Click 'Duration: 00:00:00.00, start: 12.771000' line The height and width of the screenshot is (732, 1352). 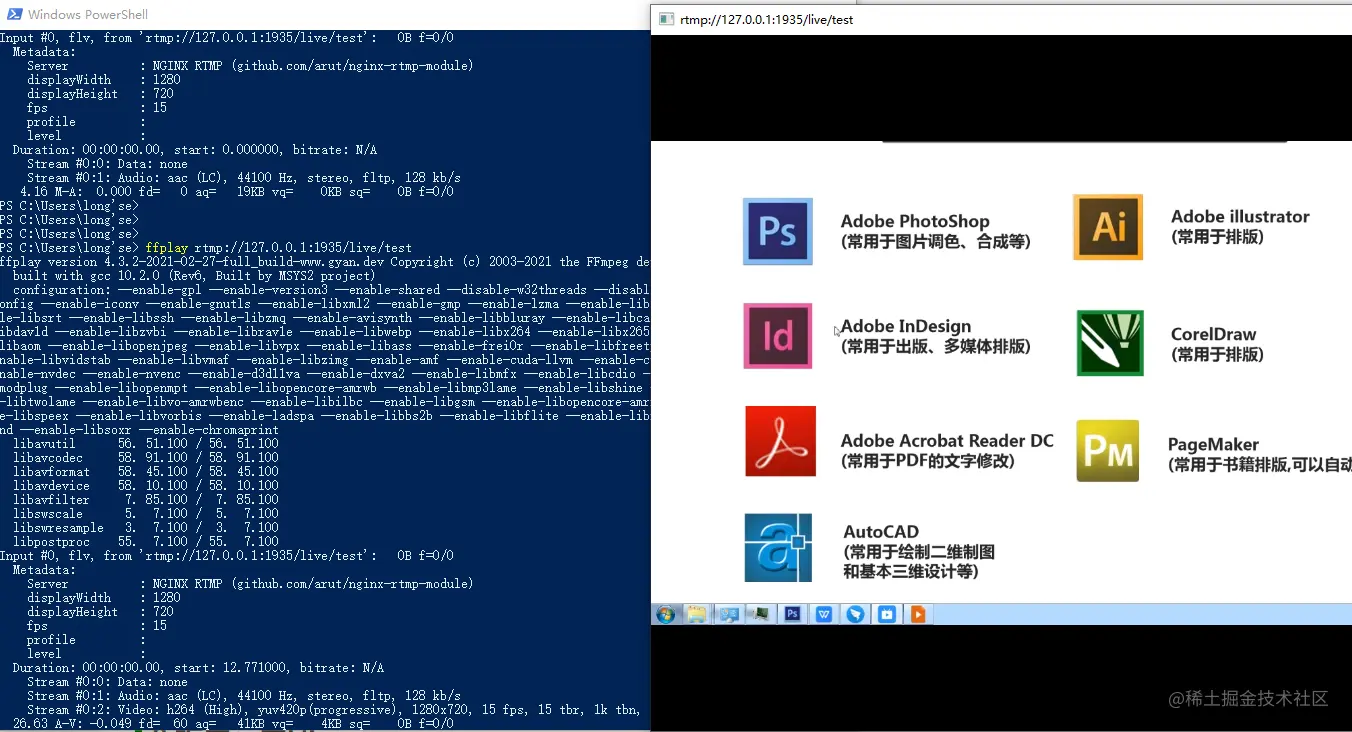click(x=198, y=667)
